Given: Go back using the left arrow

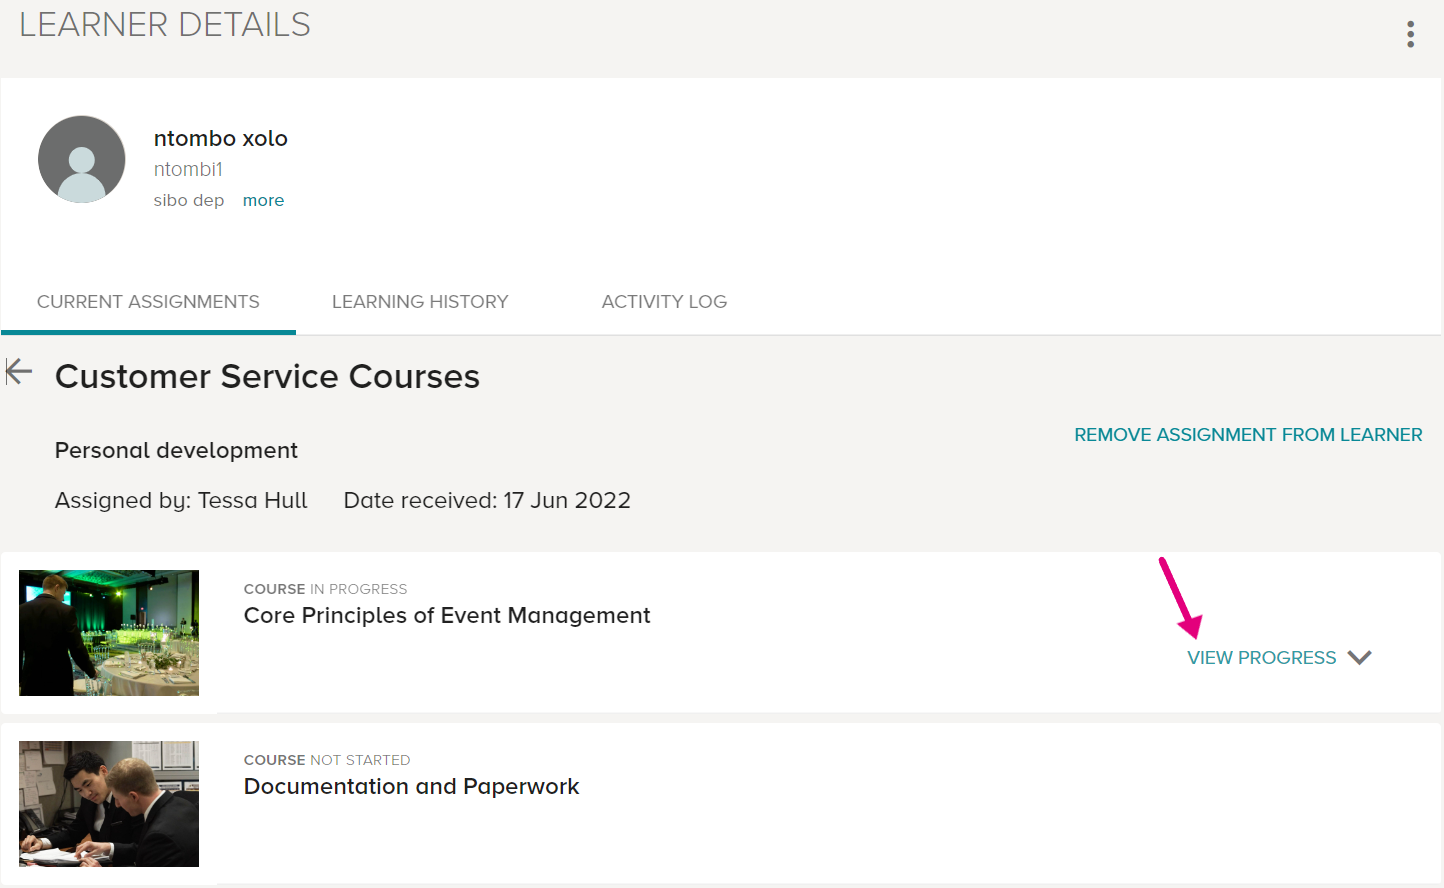Looking at the screenshot, I should click(19, 372).
